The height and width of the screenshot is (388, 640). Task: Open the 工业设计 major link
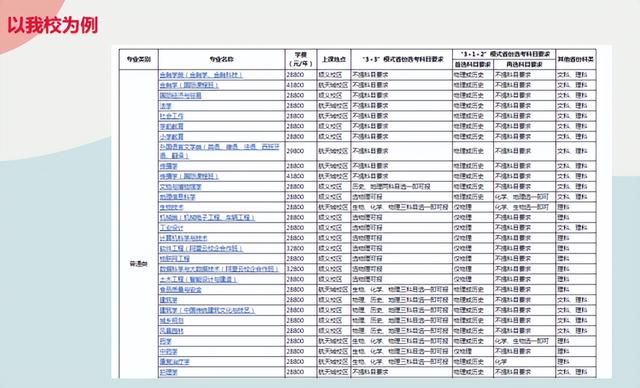[x=171, y=228]
